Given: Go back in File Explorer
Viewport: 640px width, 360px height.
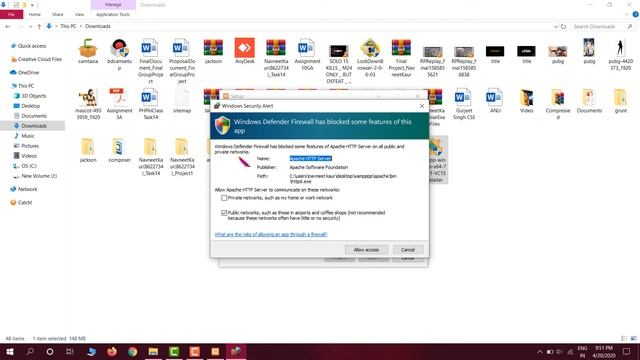Looking at the screenshot, I should click(x=8, y=27).
